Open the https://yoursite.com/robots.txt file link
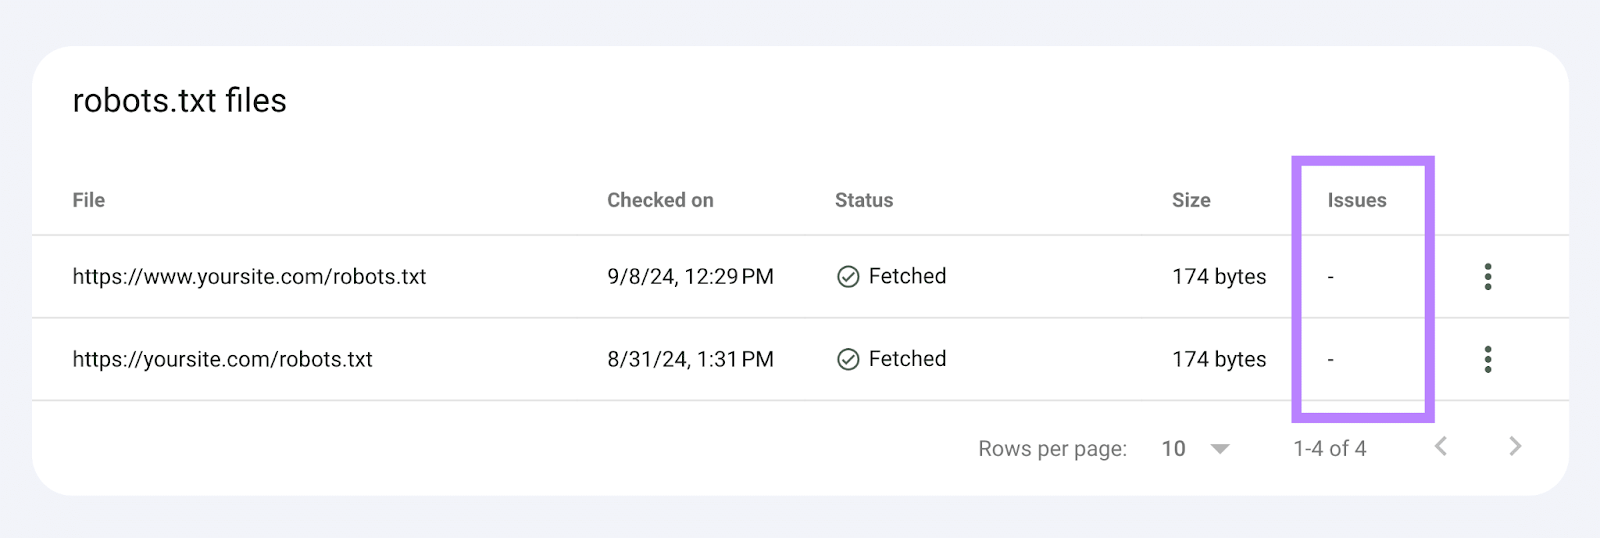This screenshot has width=1600, height=538. click(x=222, y=359)
